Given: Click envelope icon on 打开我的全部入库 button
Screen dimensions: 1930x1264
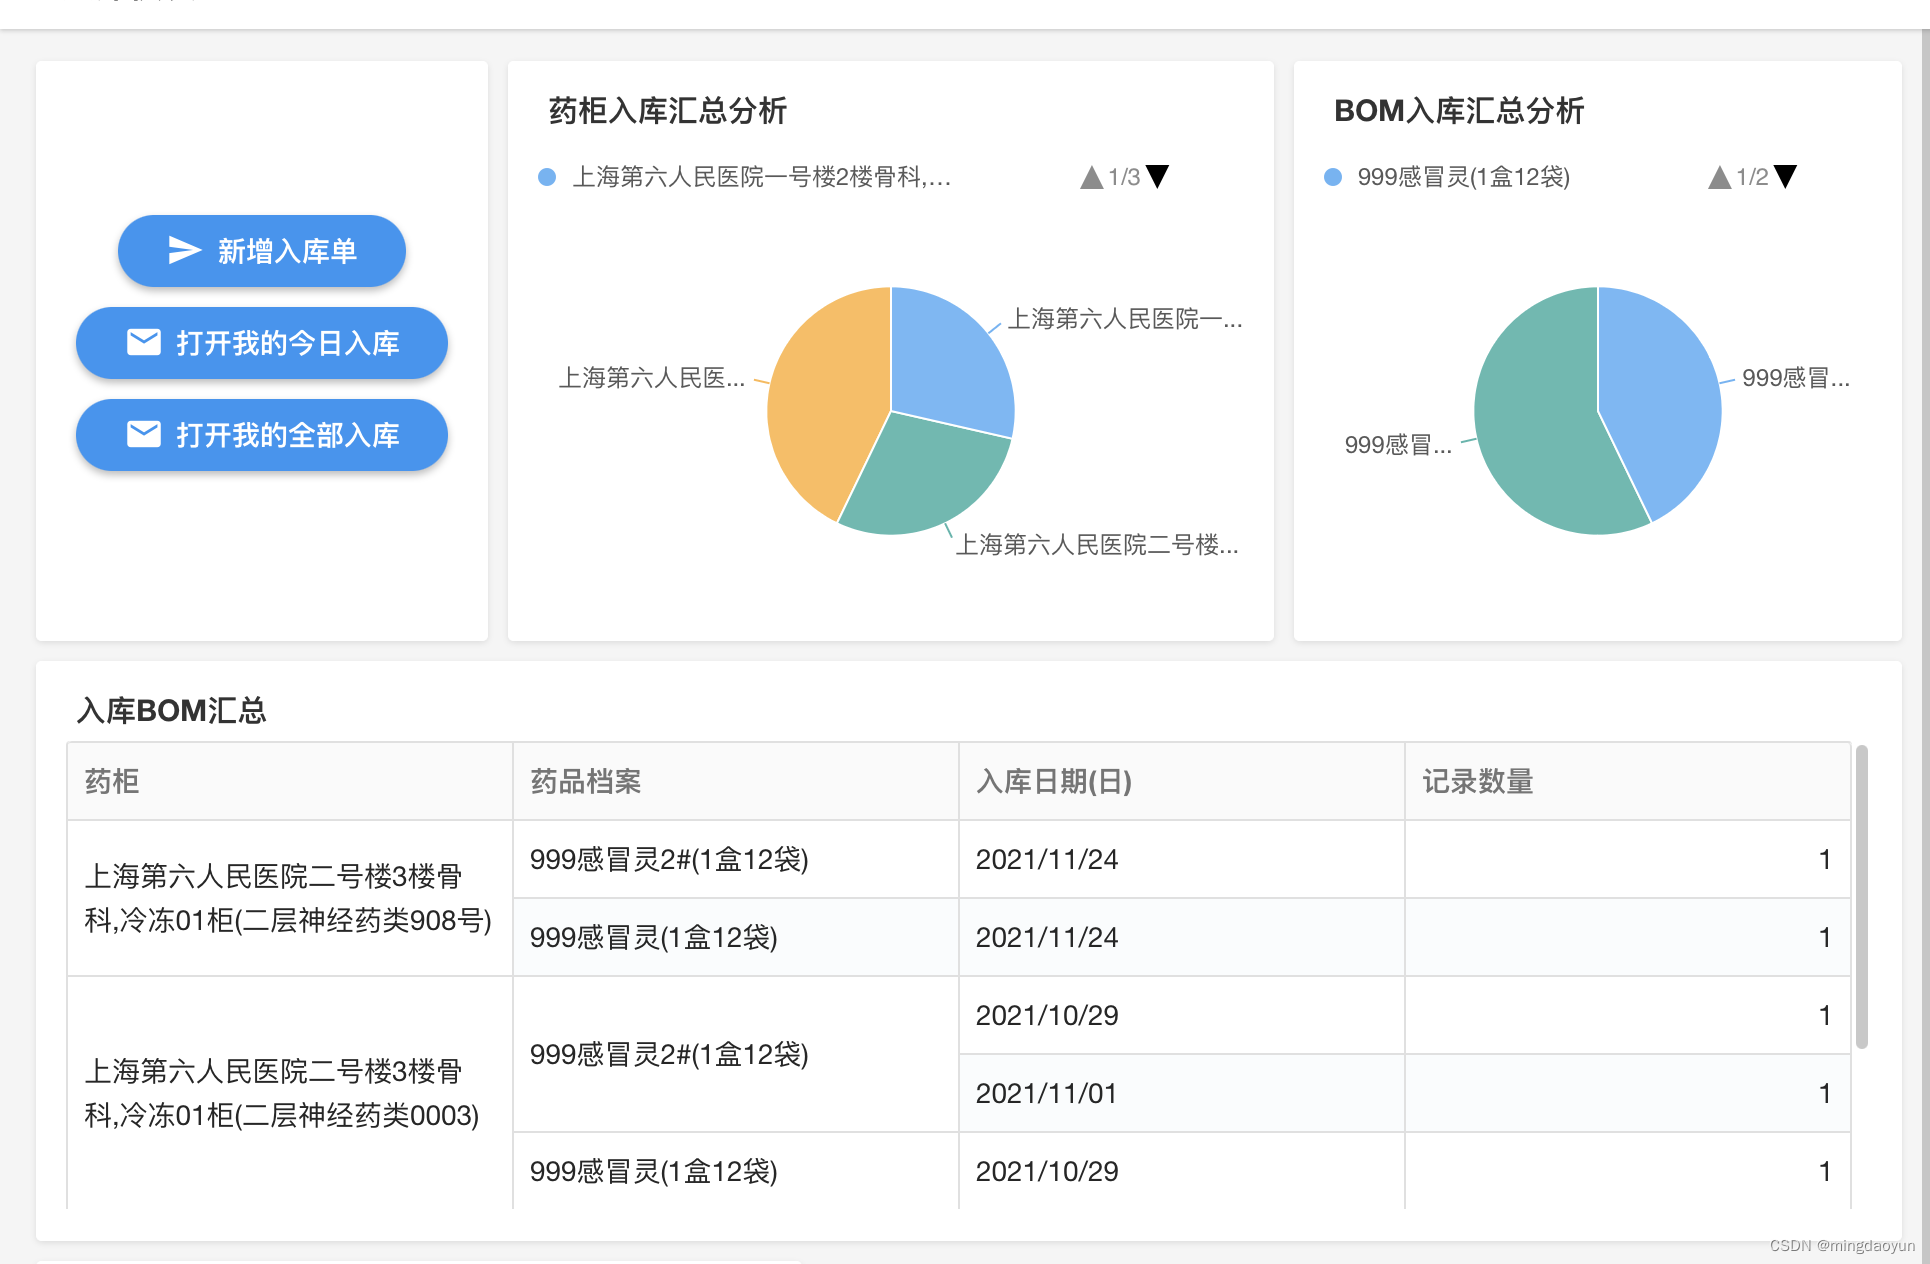Looking at the screenshot, I should click(144, 434).
